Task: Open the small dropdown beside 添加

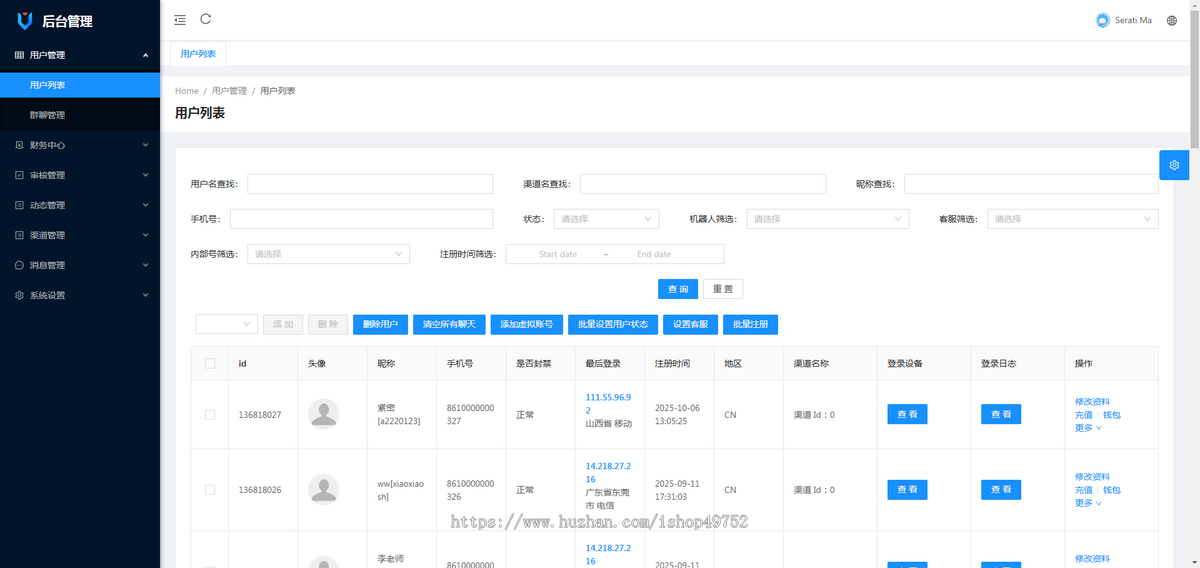Action: click(227, 324)
